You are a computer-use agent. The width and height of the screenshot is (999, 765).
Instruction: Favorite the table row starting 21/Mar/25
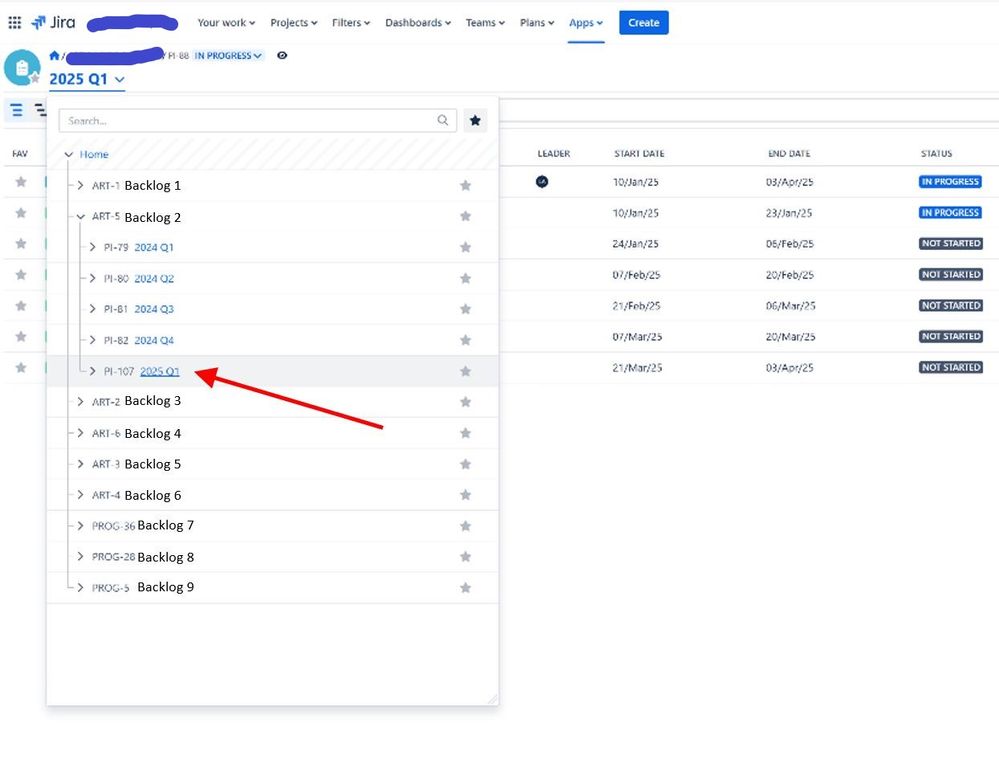[21, 368]
